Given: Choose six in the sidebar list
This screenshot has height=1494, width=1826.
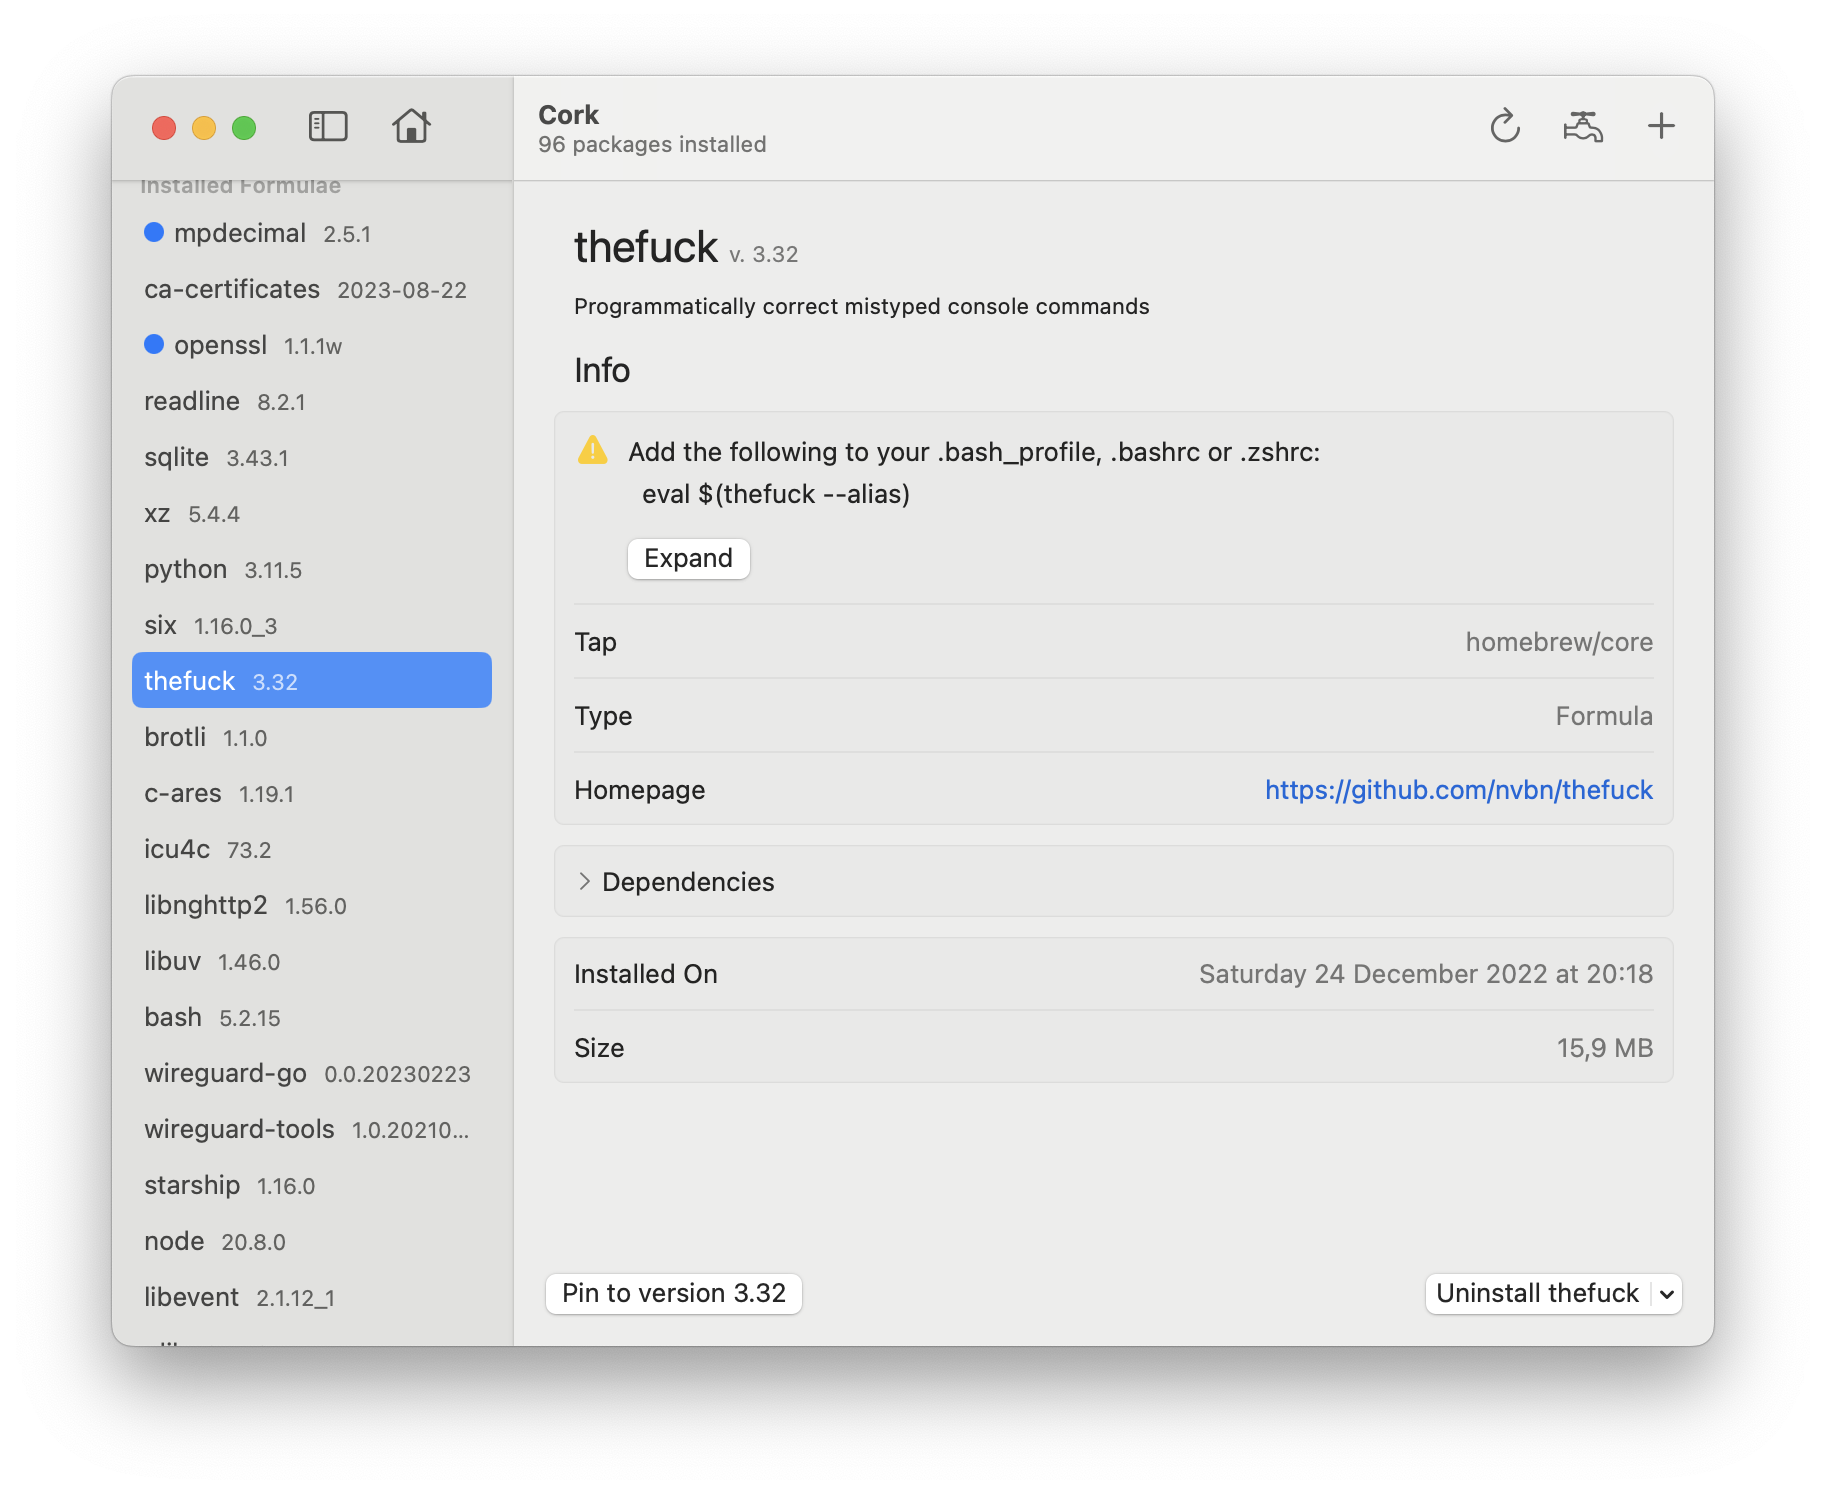Looking at the screenshot, I should click(x=312, y=625).
